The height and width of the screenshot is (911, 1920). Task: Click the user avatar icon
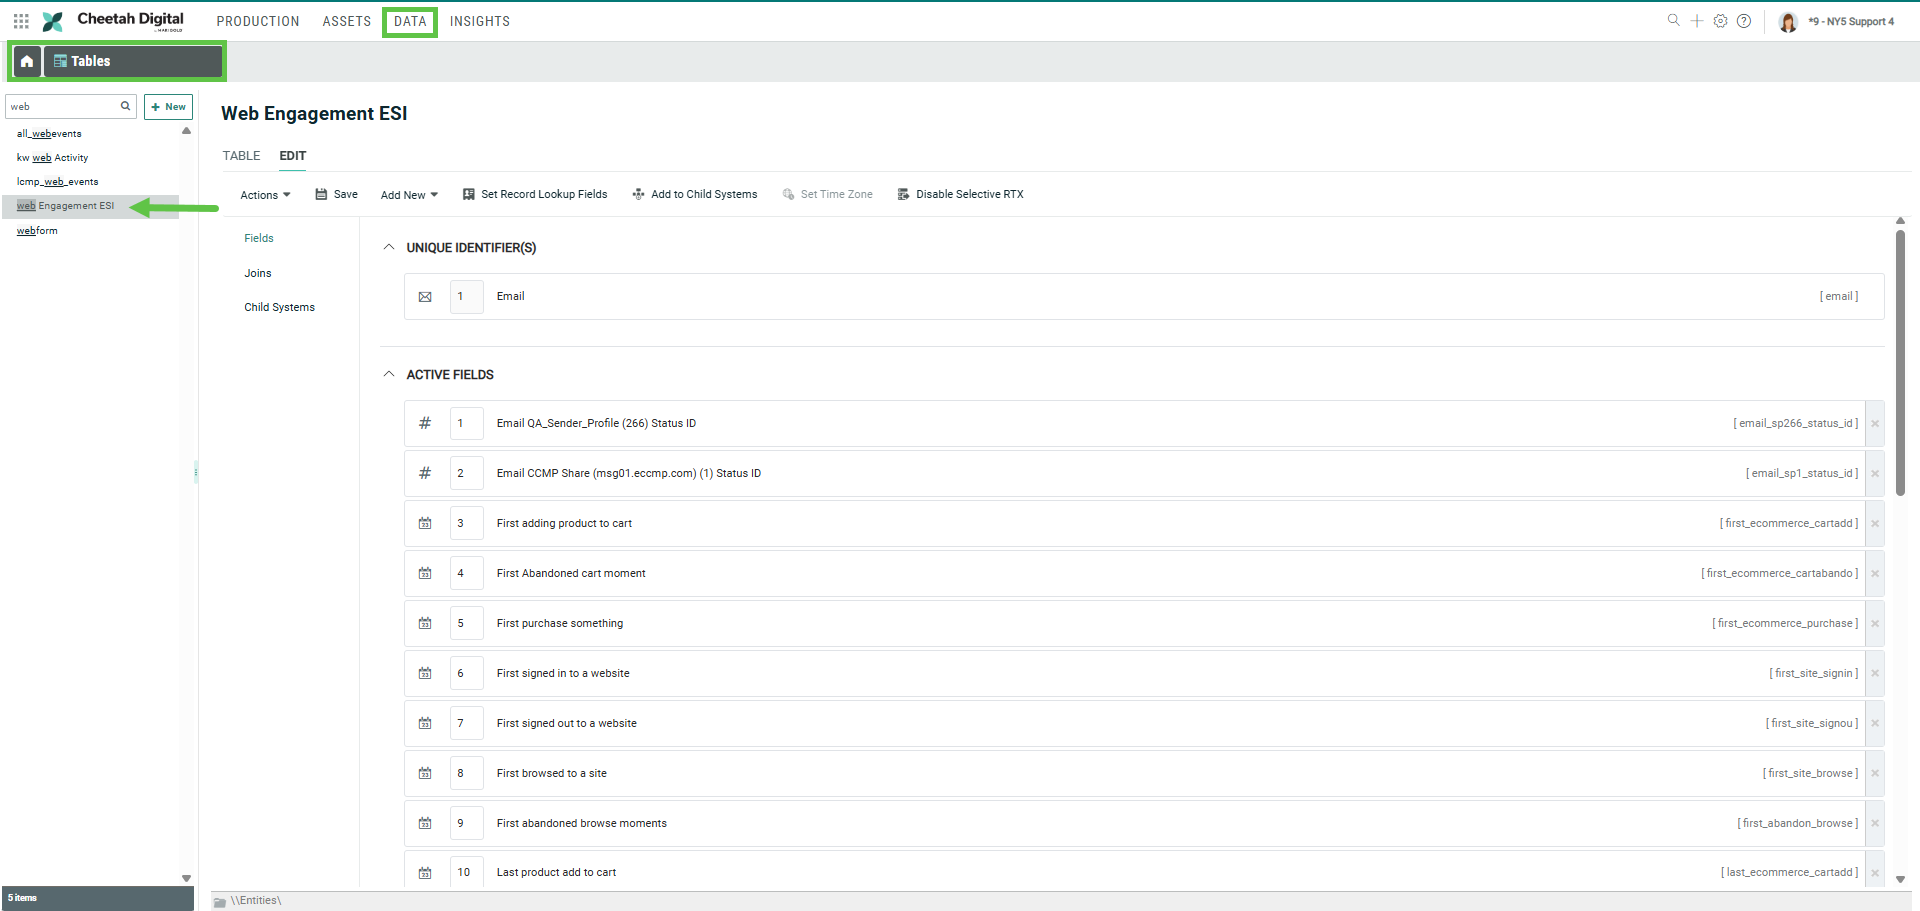1788,22
